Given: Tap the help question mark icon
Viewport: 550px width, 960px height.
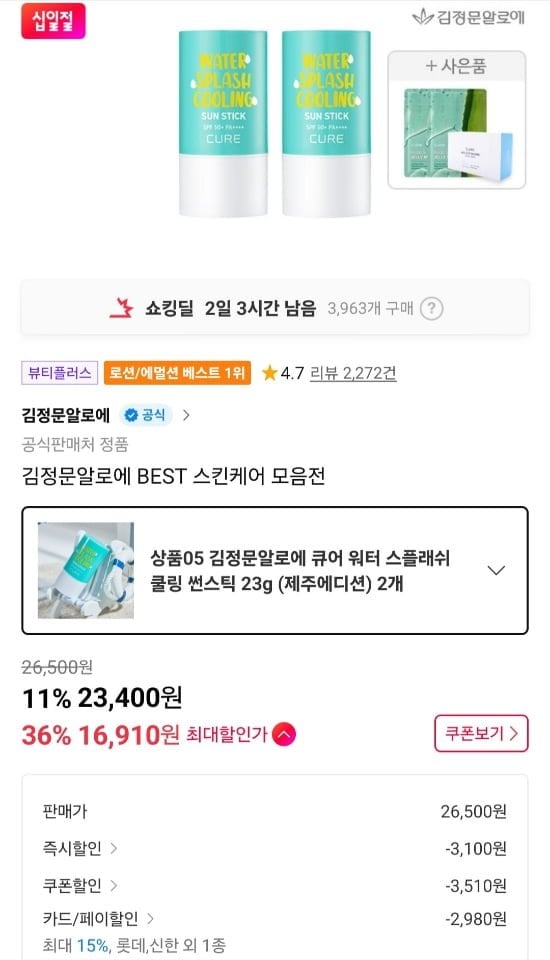Looking at the screenshot, I should coord(431,309).
